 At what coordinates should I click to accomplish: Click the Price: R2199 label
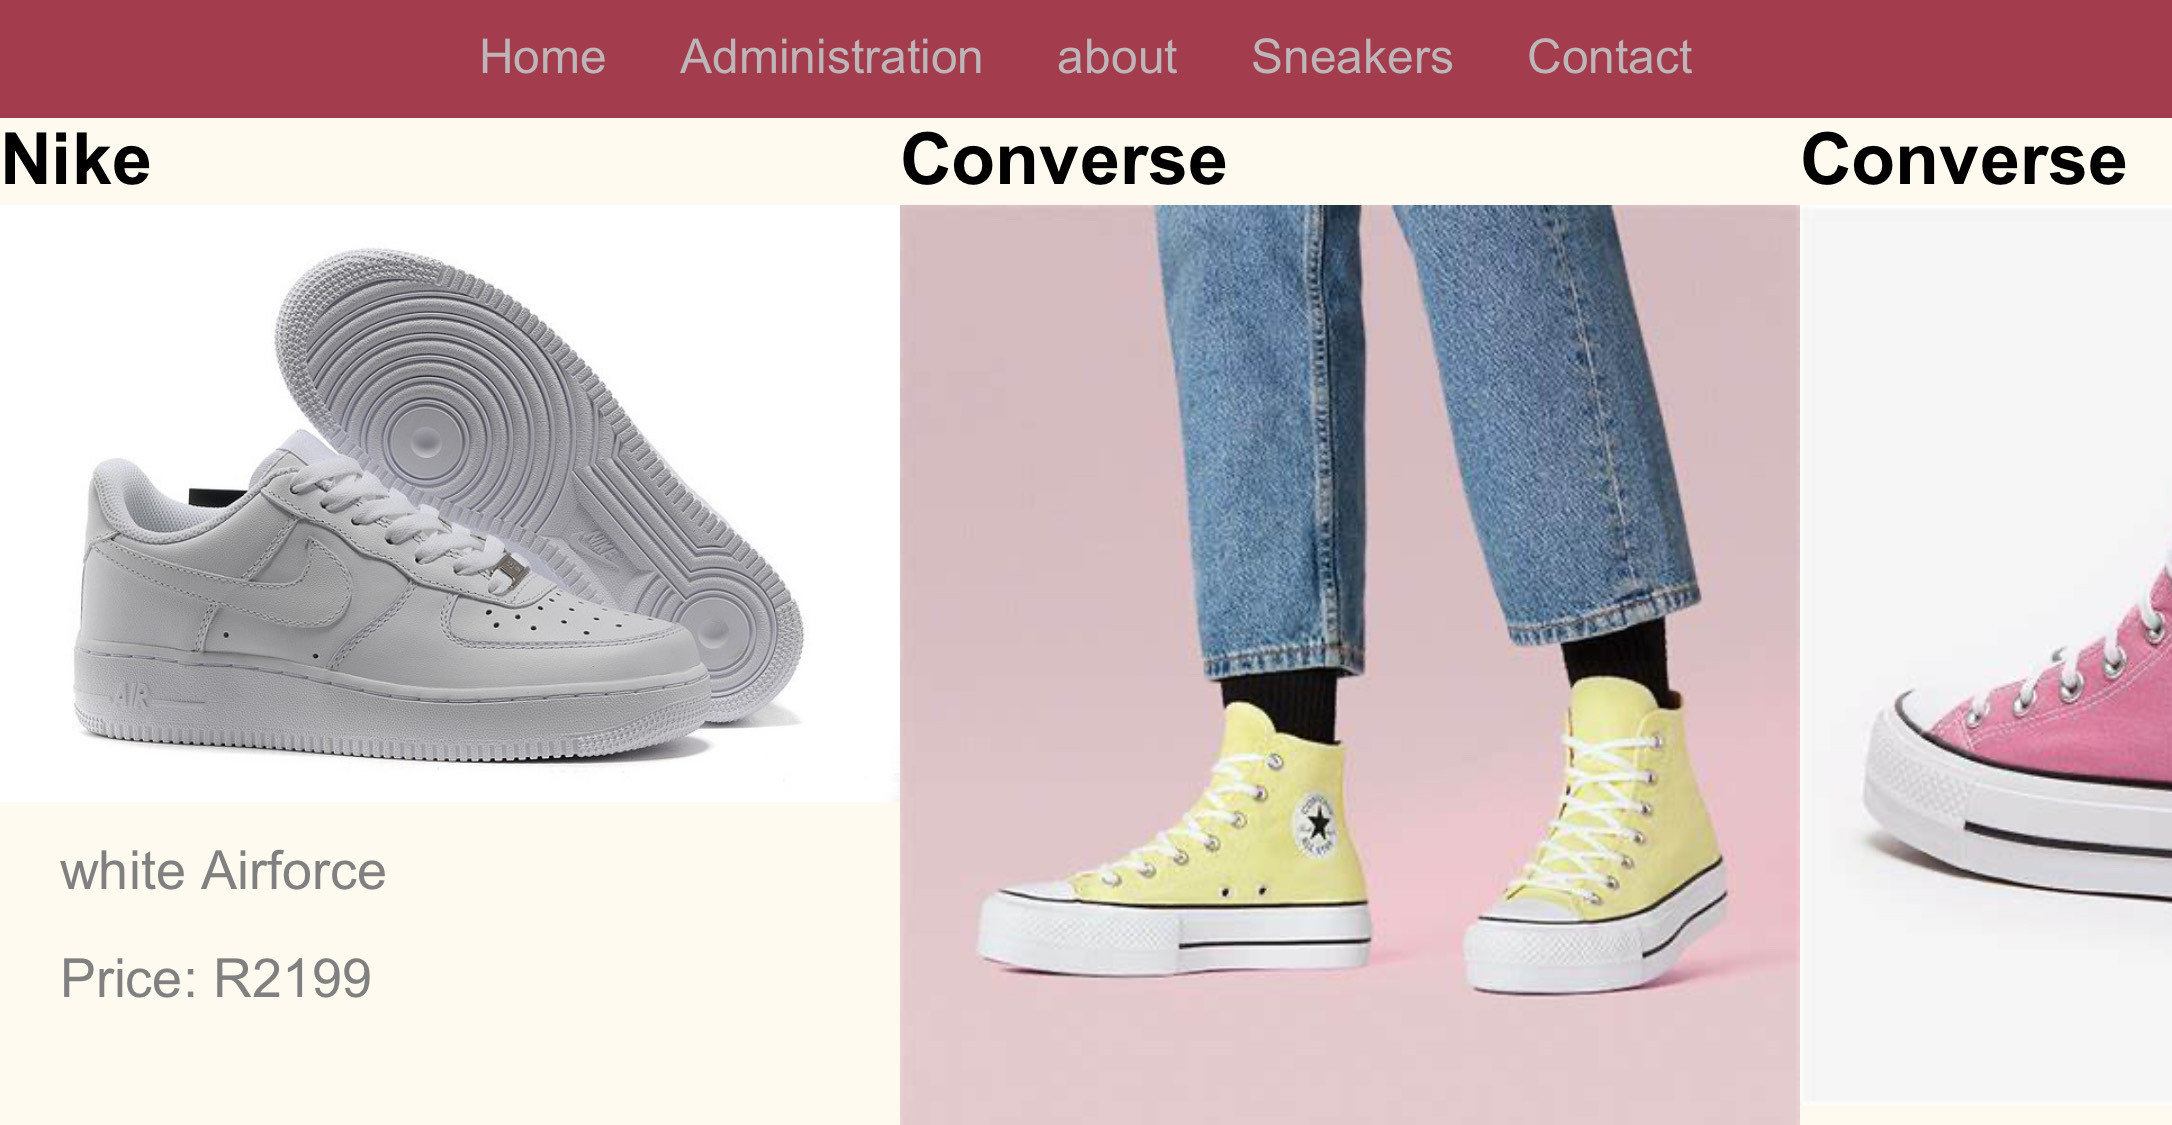point(216,978)
